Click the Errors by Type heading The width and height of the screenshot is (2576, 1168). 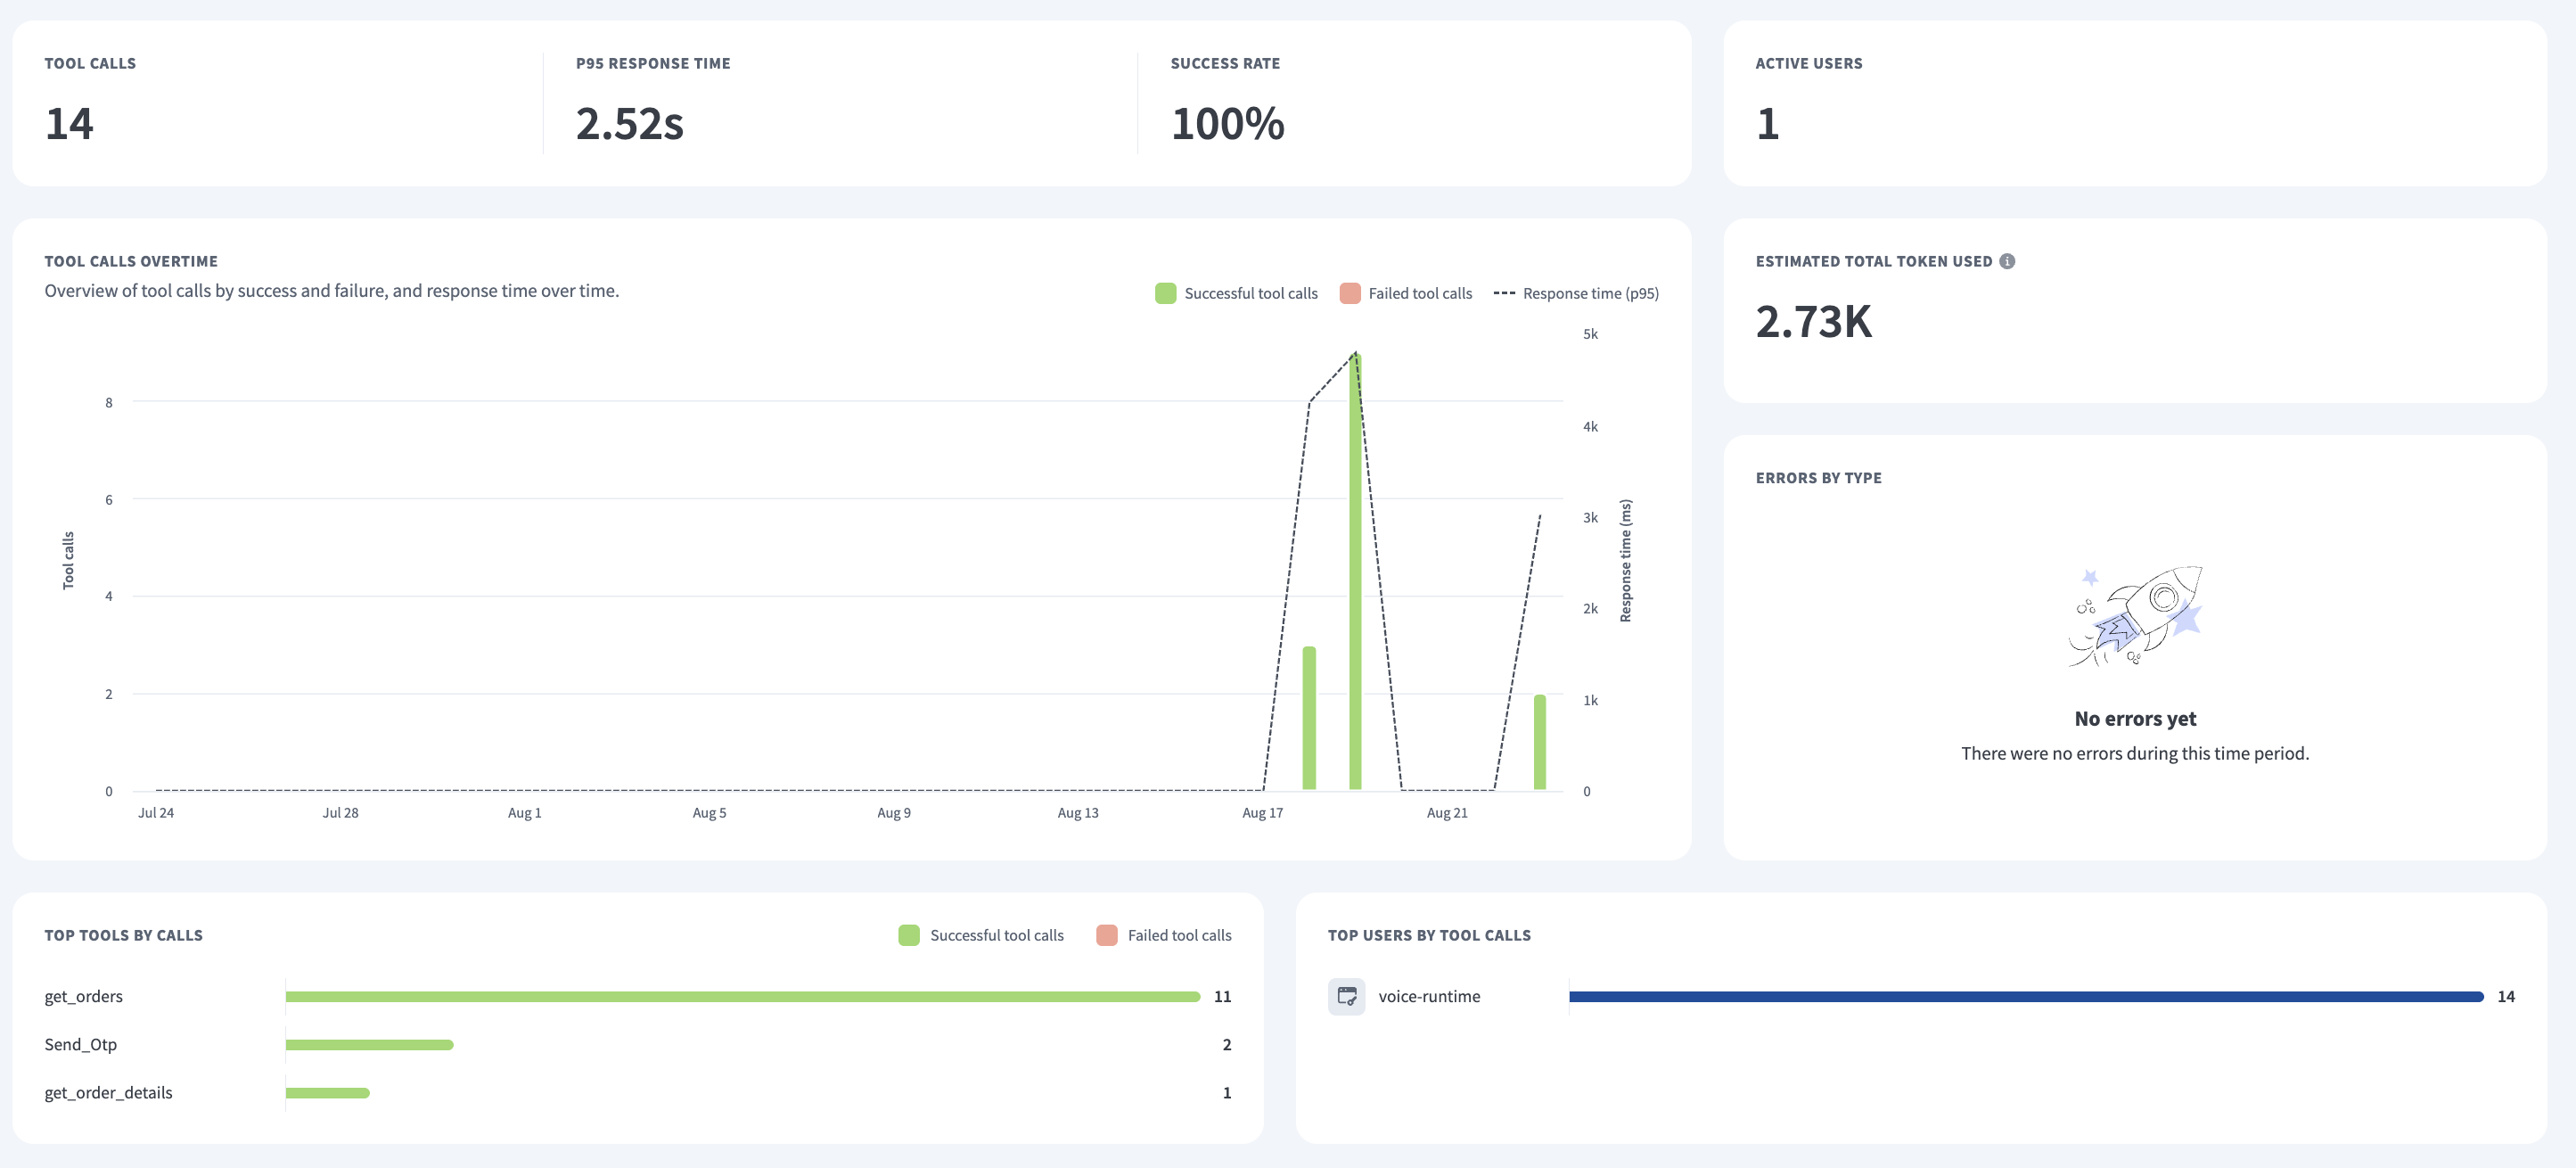pos(1818,478)
